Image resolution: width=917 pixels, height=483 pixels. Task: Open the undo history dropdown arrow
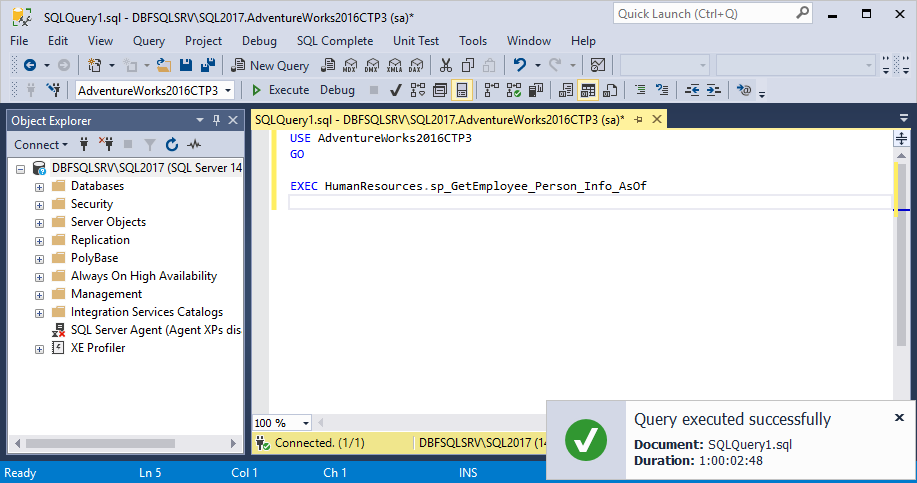coord(537,65)
